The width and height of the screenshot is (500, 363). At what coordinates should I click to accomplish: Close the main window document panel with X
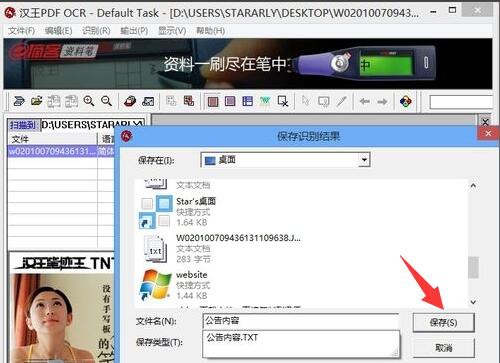(485, 122)
